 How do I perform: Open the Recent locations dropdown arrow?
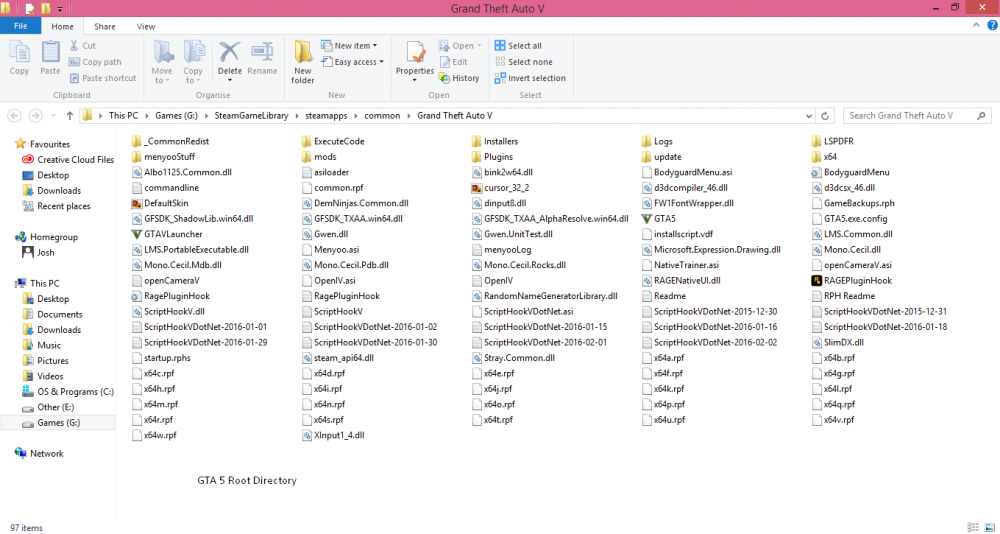(52, 116)
